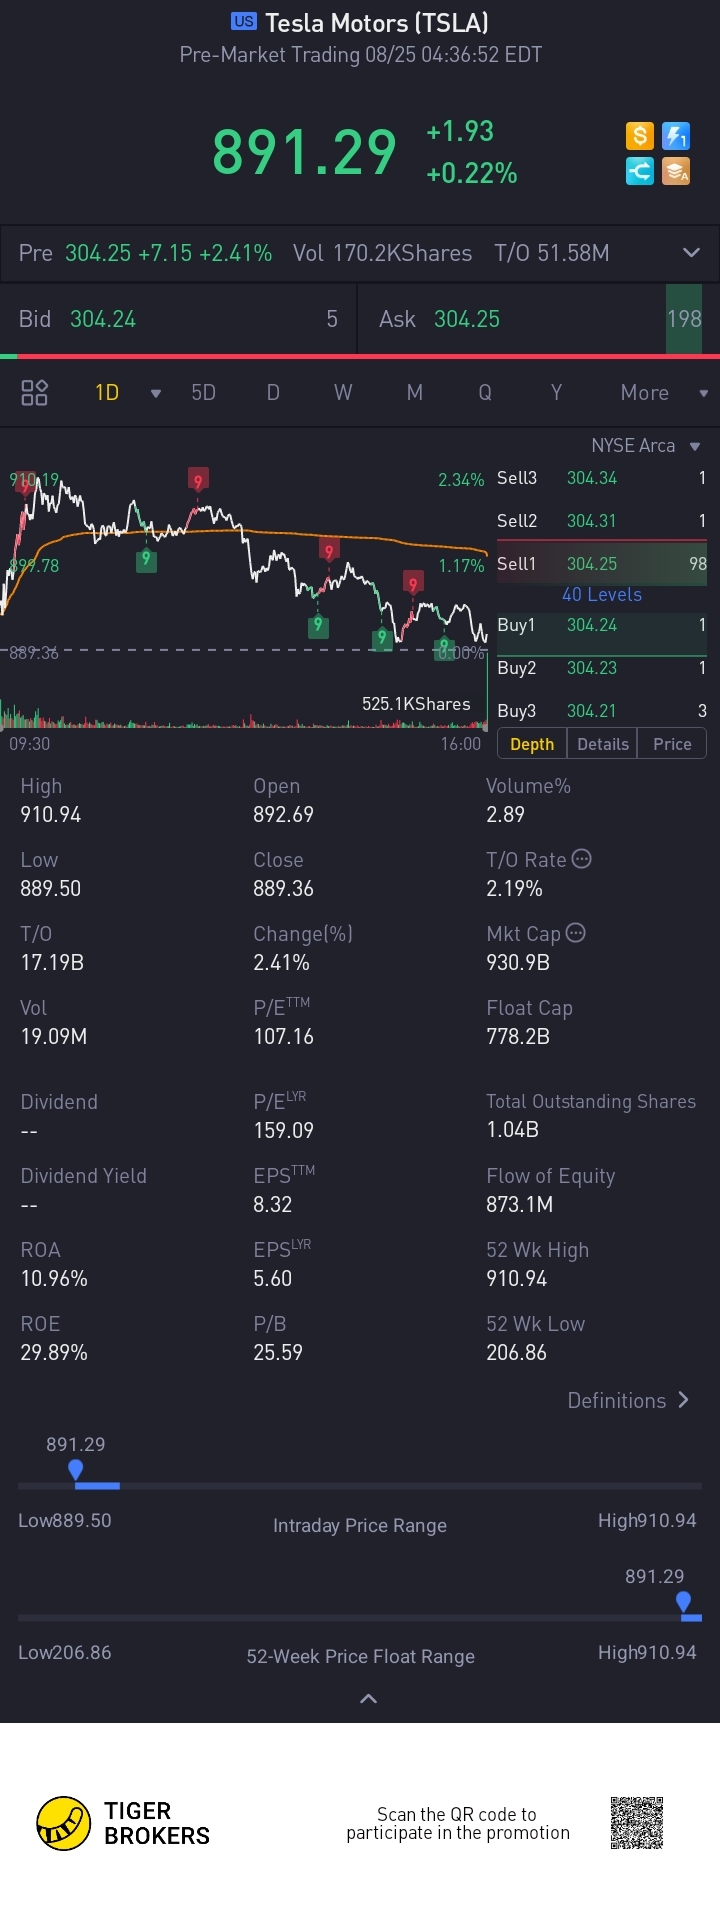Tap the orange dollar sign badge
This screenshot has width=720, height=1924.
coord(640,136)
